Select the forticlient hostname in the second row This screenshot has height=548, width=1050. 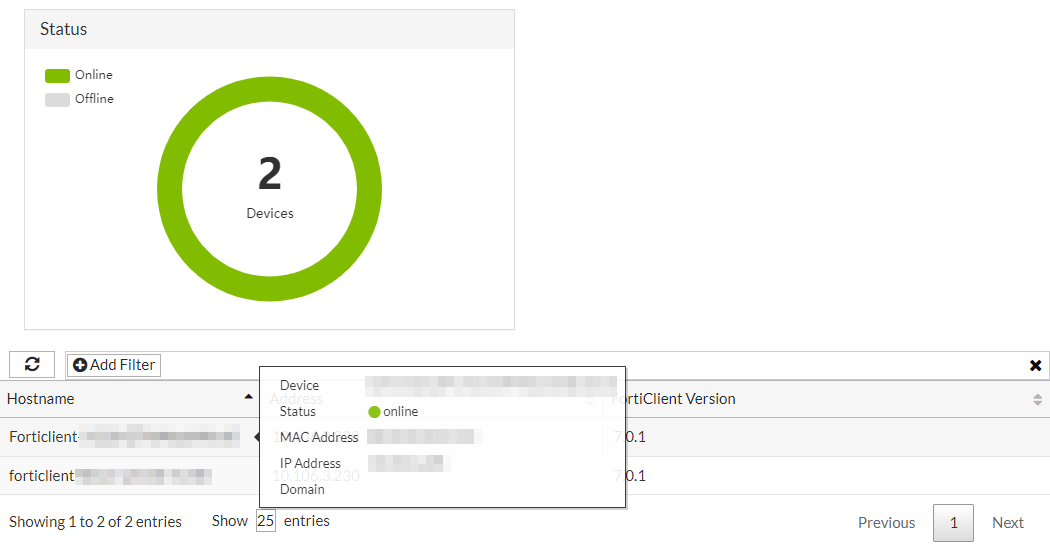110,476
